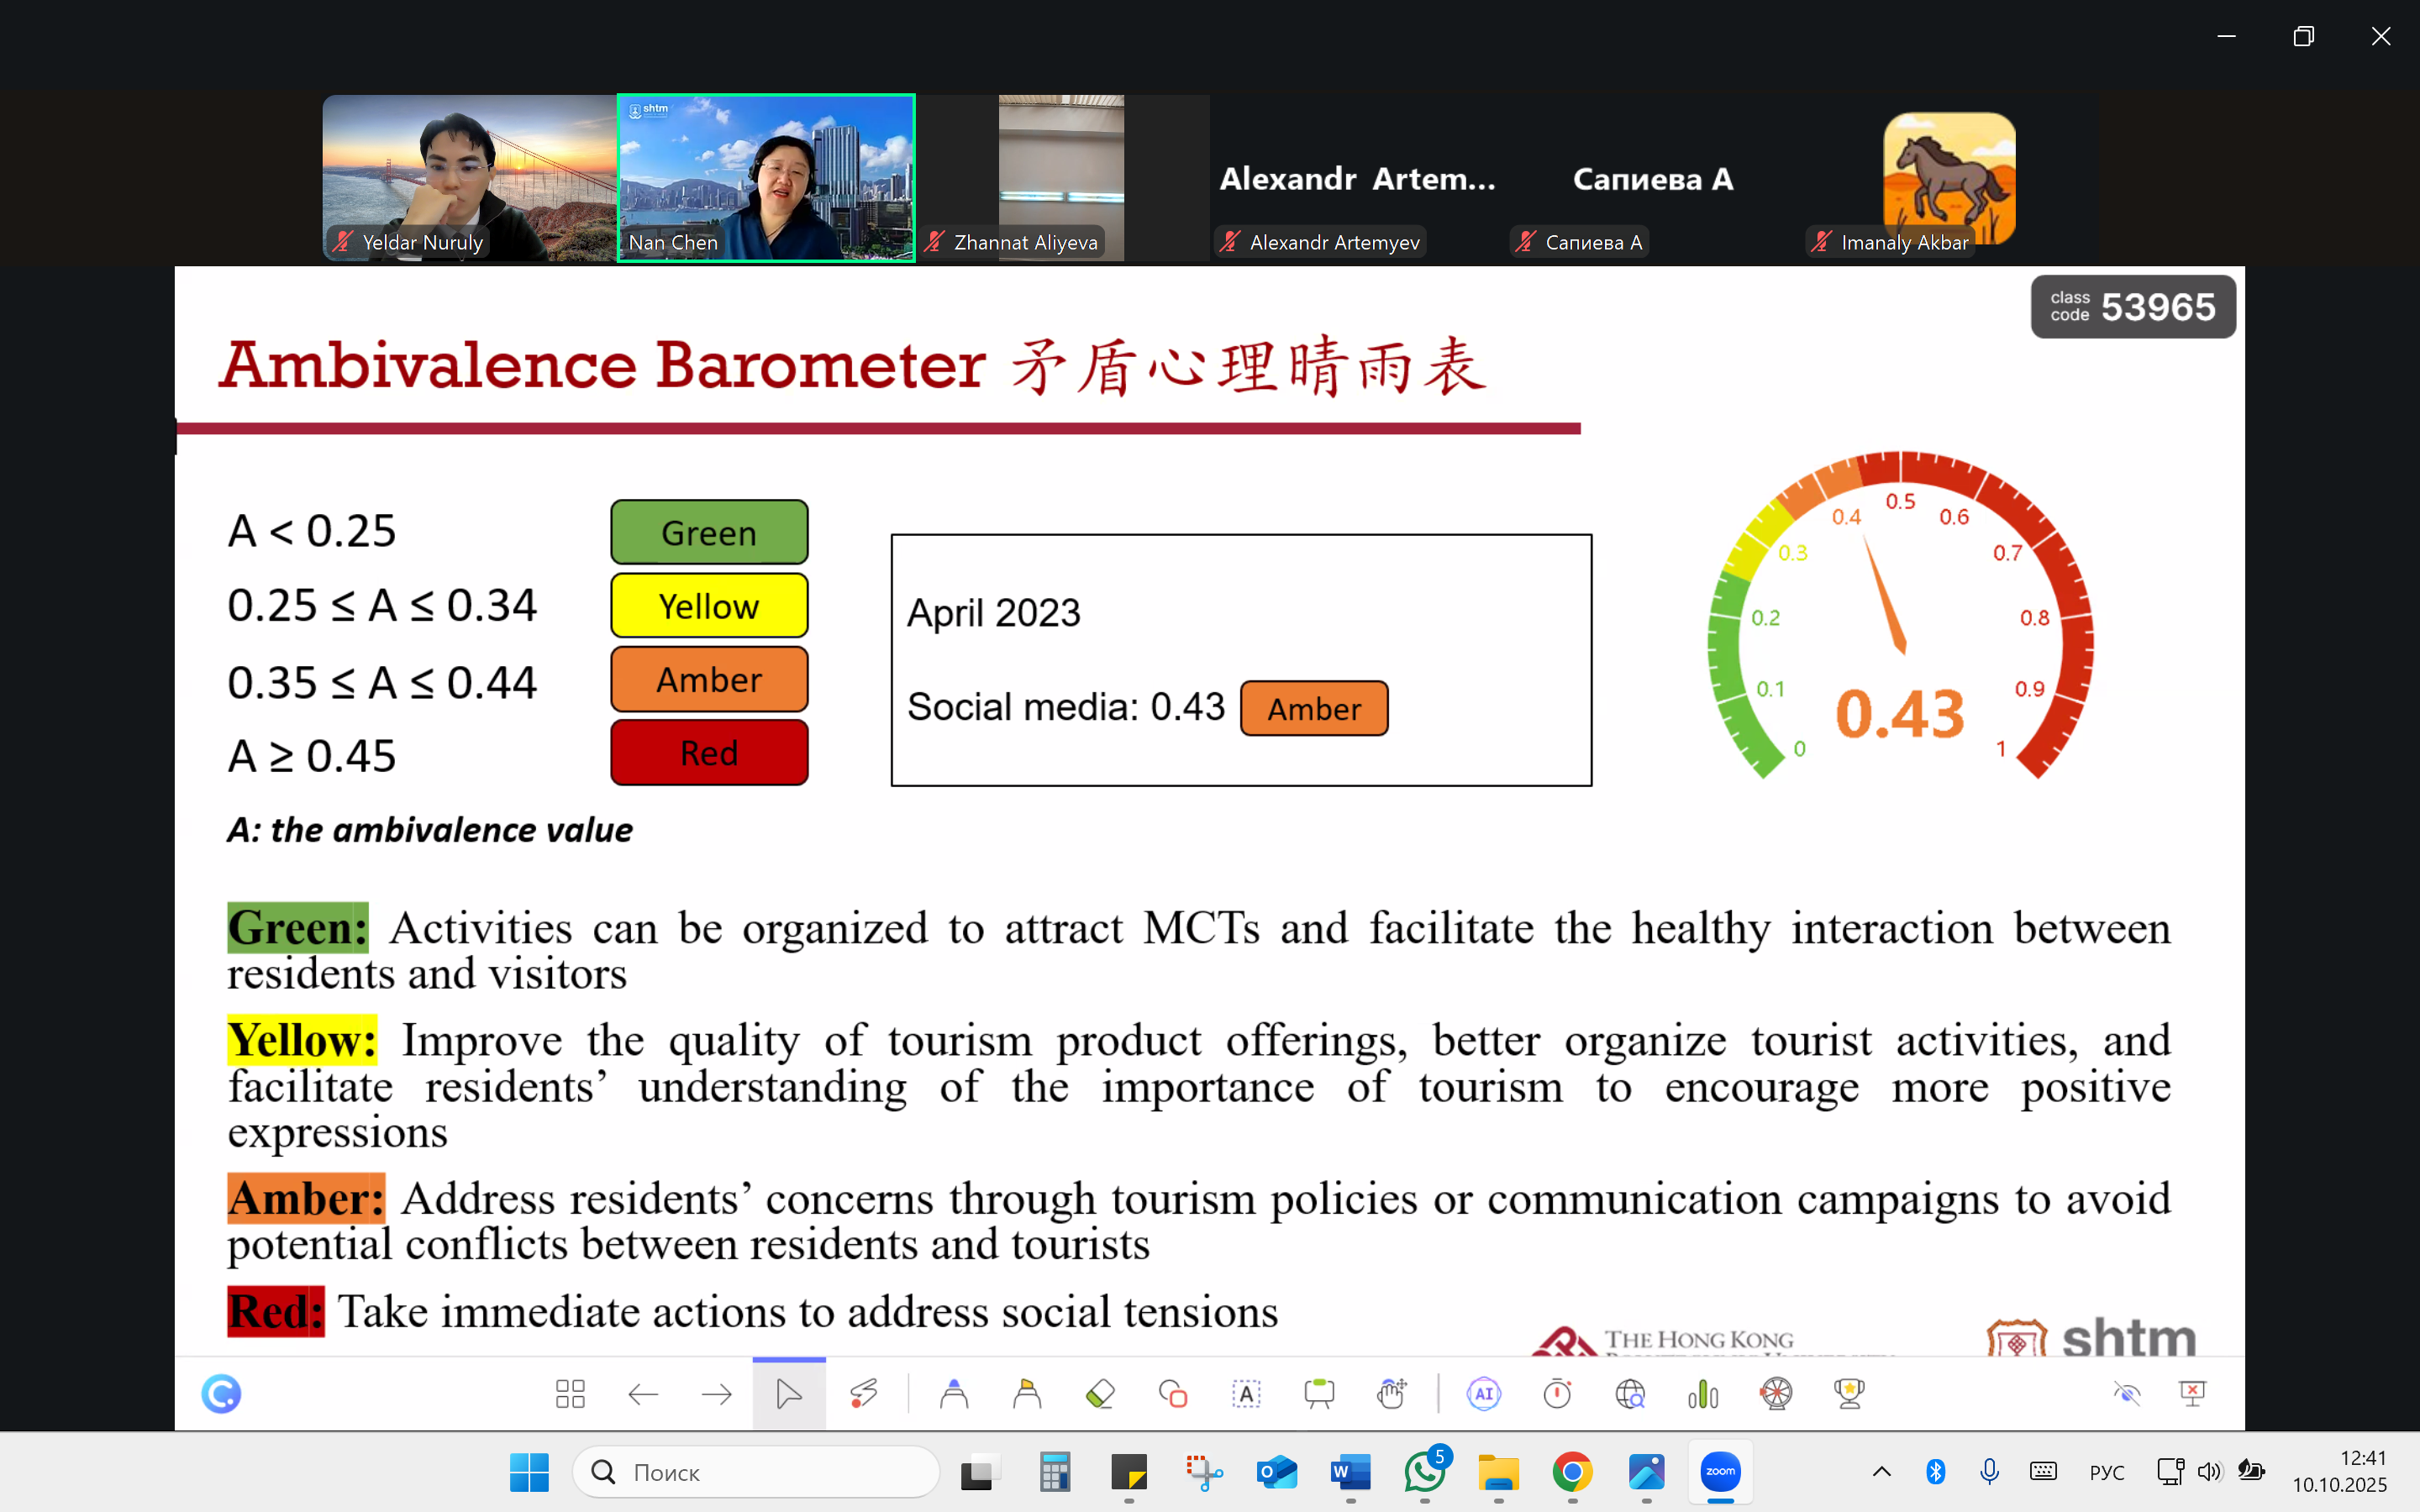This screenshot has width=2420, height=1512.
Task: Switch input language РУС indicator
Action: click(2106, 1472)
